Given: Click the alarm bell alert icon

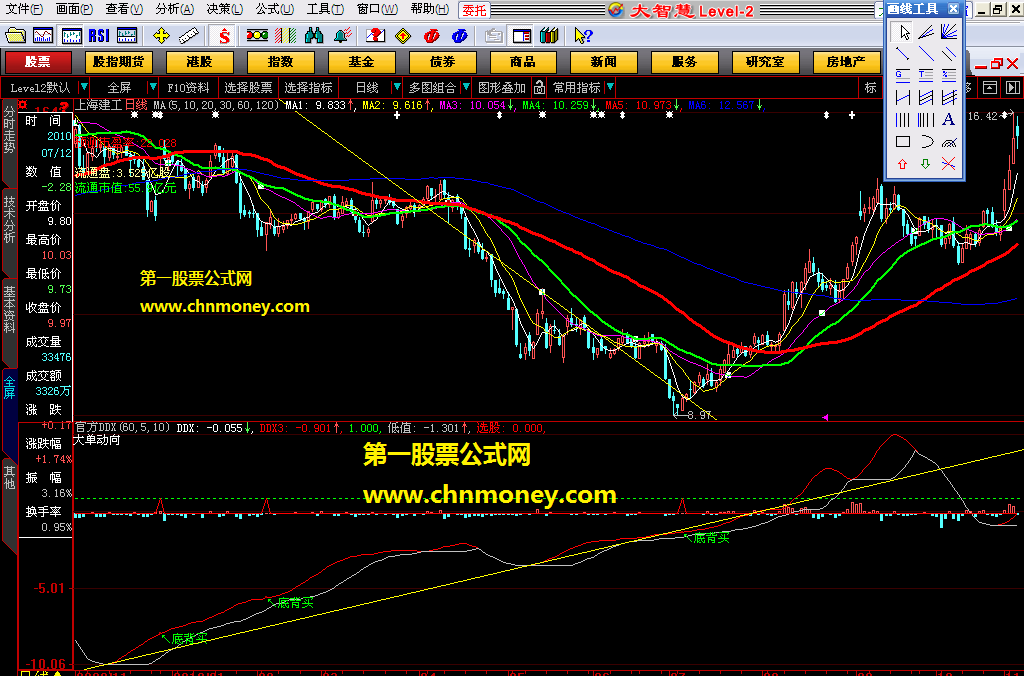Looking at the screenshot, I should [x=343, y=35].
